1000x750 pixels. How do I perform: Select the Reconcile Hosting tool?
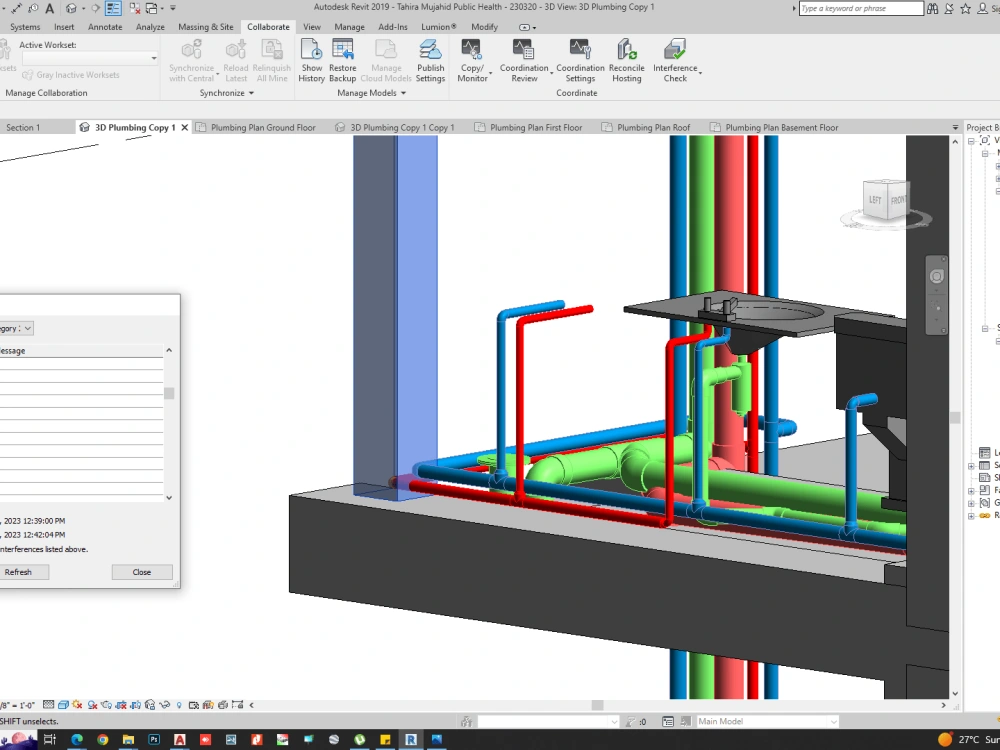click(626, 61)
